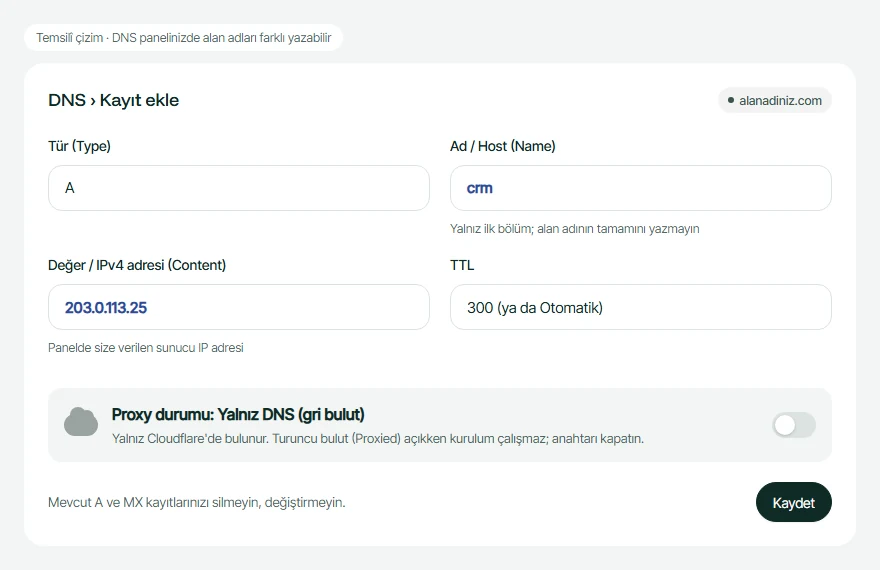Click Proxy durumu: Yalnız DNS title

[238, 415]
